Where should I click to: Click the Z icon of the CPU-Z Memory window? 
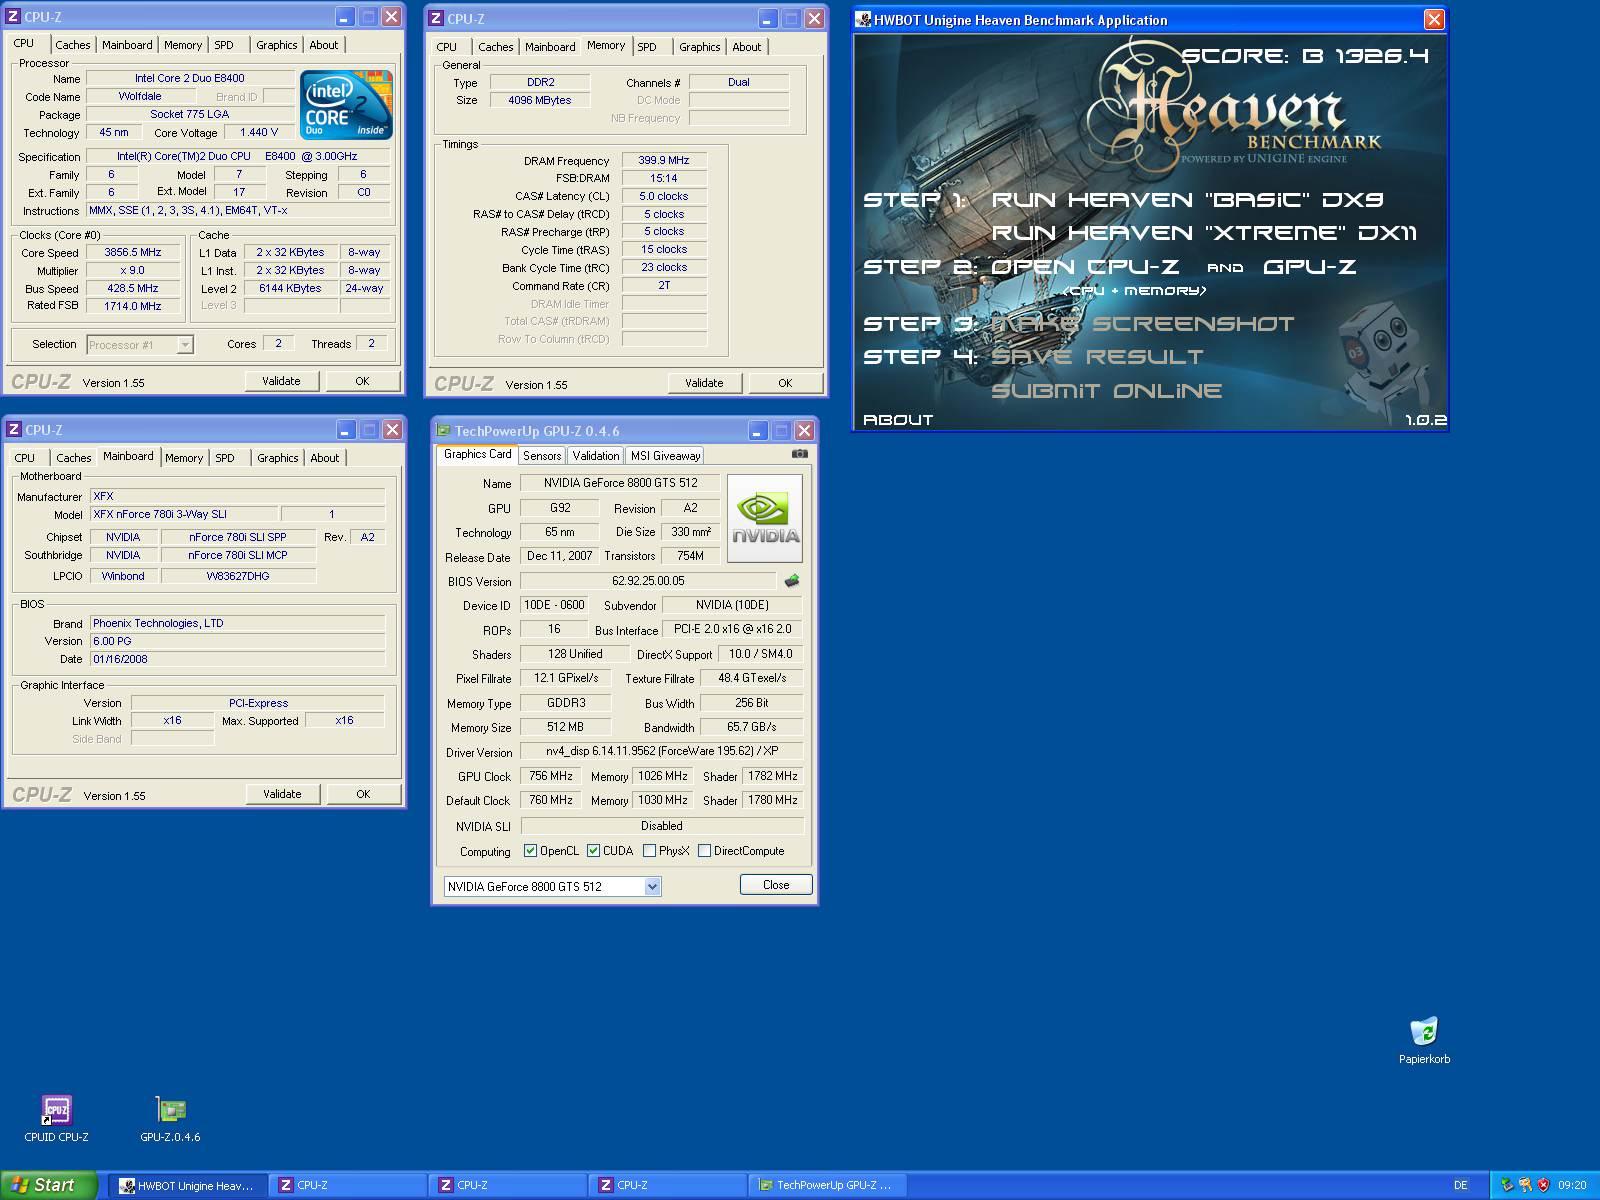click(x=436, y=19)
